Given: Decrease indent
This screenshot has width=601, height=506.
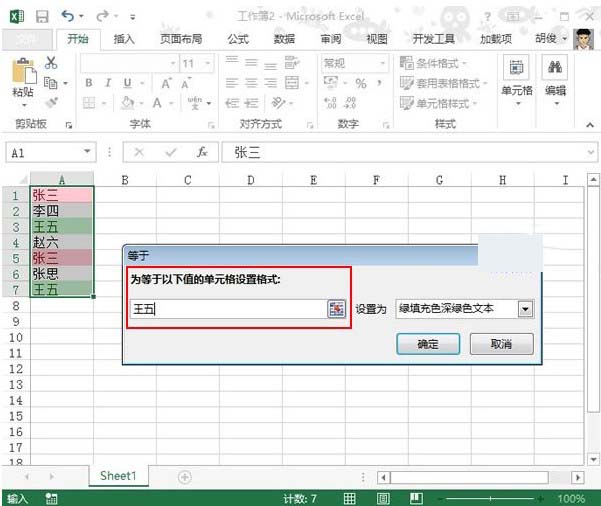Looking at the screenshot, I should coord(232,103).
